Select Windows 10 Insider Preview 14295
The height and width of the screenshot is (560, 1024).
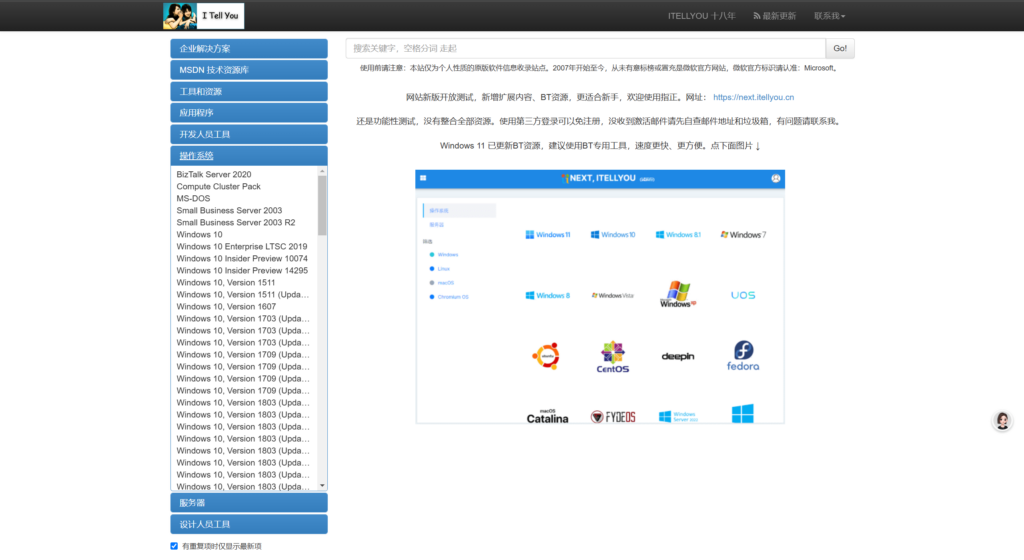242,271
